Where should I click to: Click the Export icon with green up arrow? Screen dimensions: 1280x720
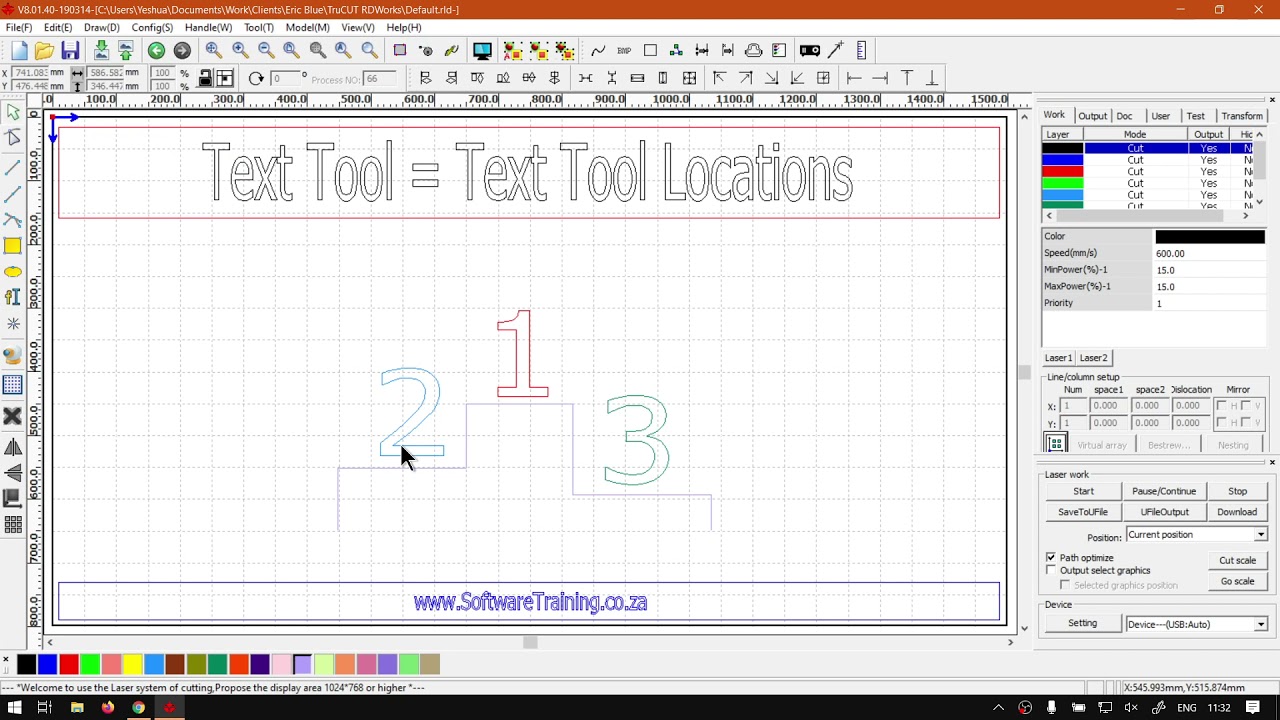[x=126, y=51]
